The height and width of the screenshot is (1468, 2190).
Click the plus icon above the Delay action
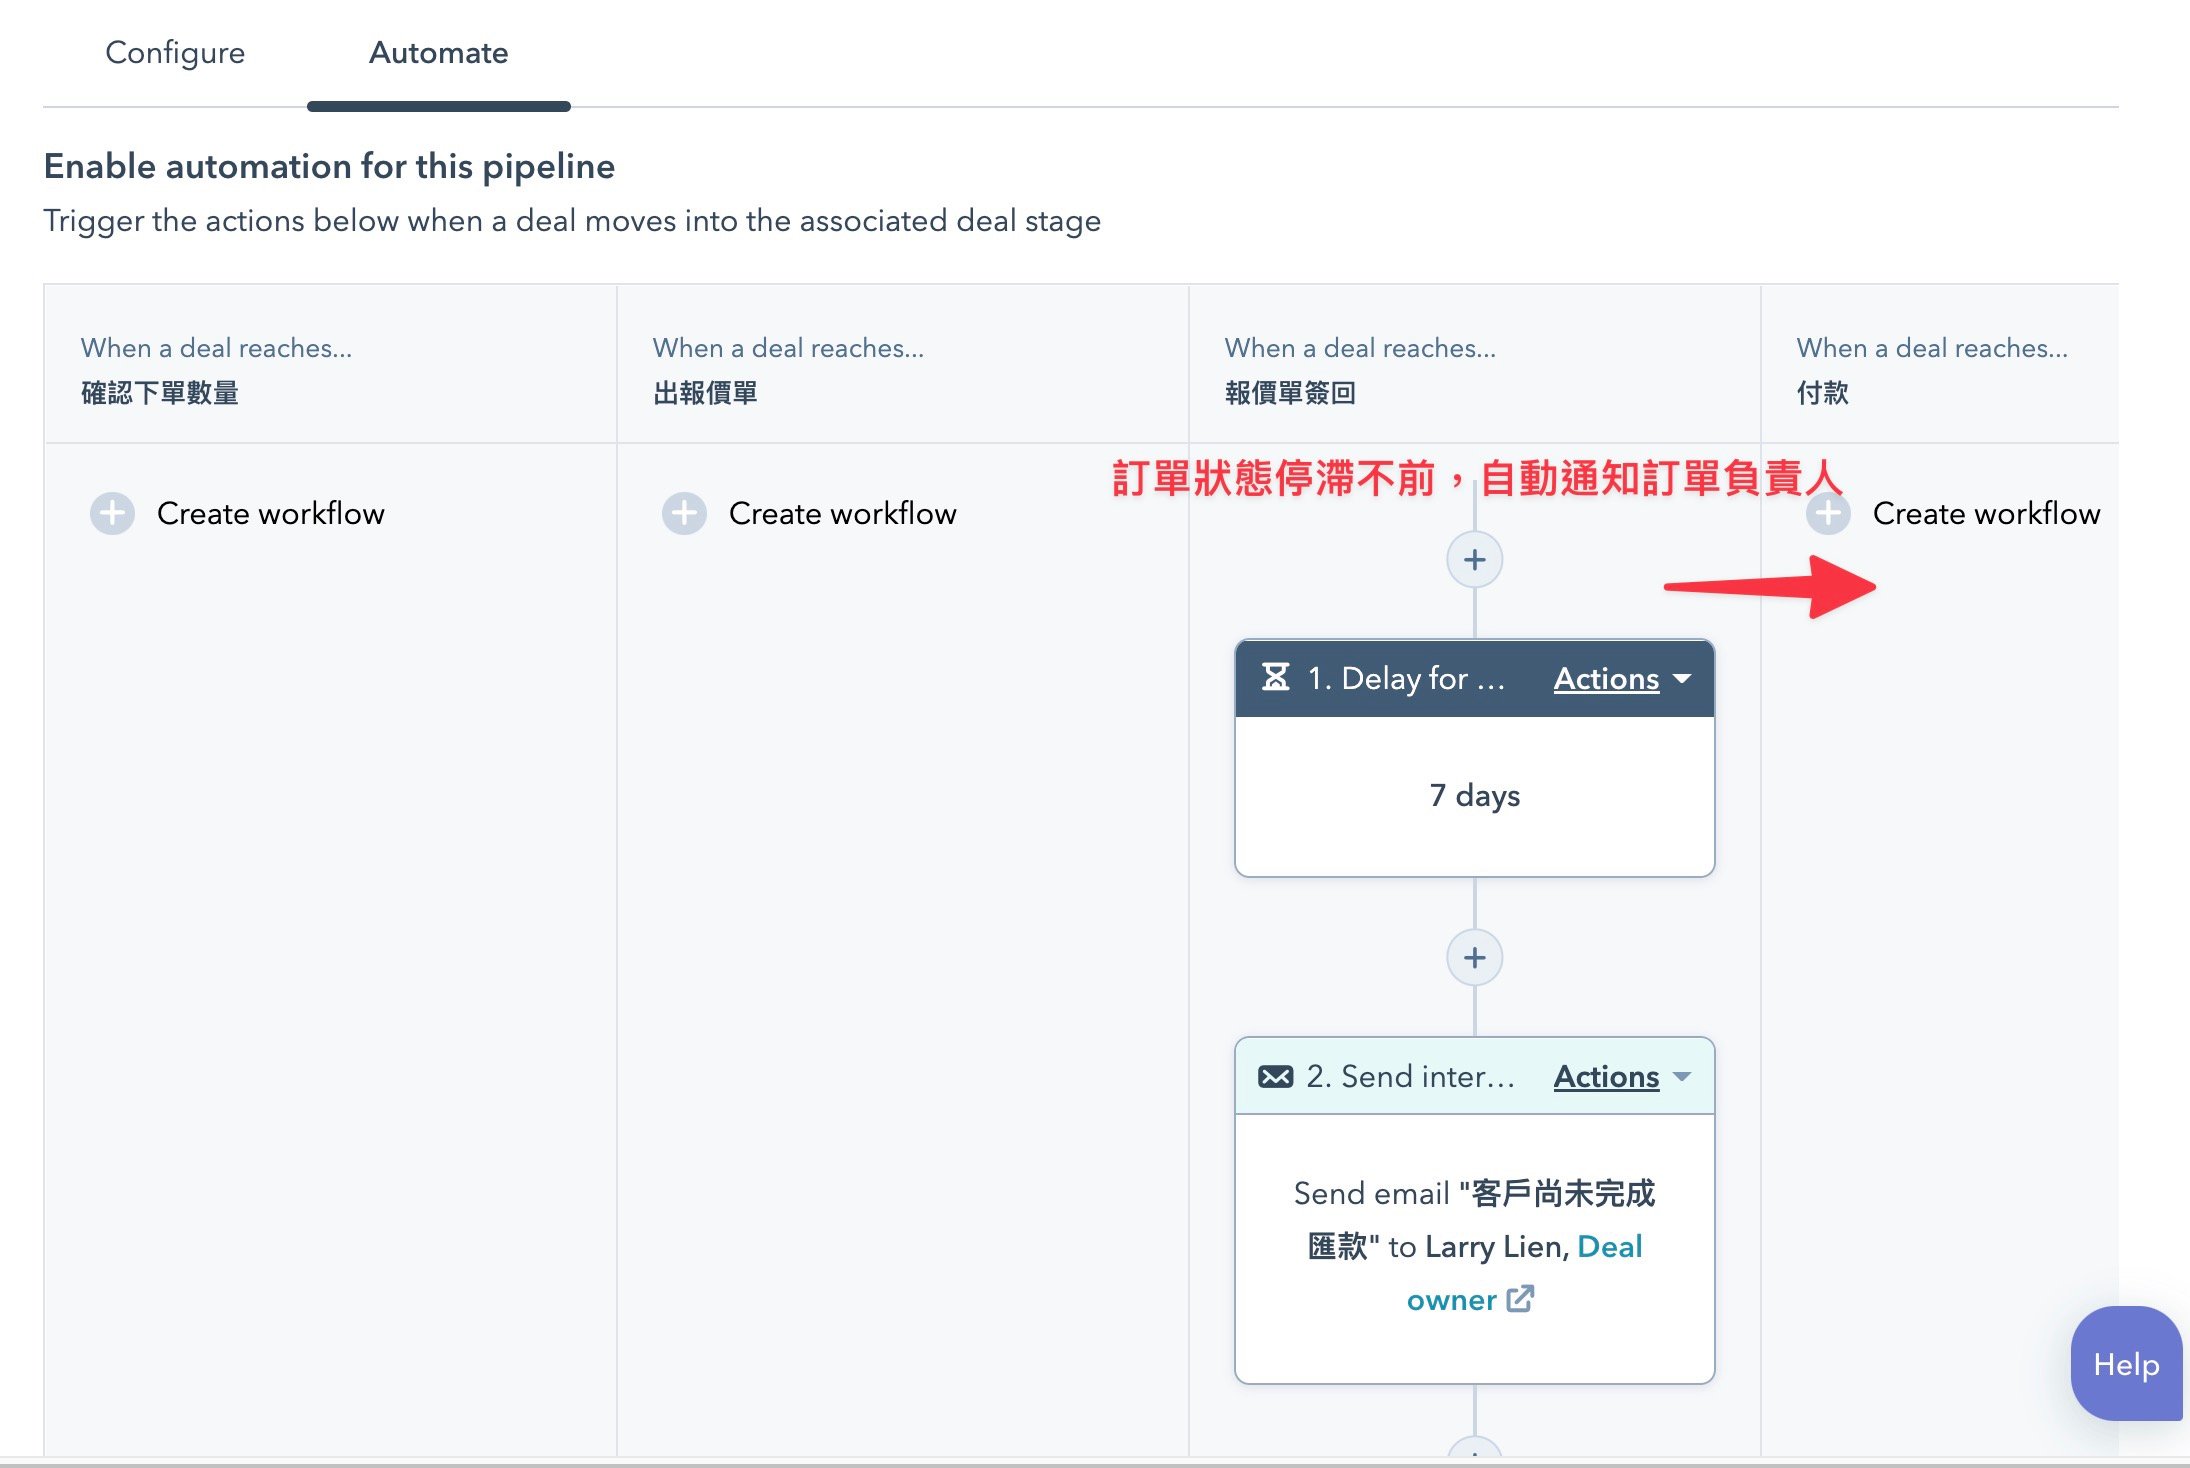coord(1475,560)
